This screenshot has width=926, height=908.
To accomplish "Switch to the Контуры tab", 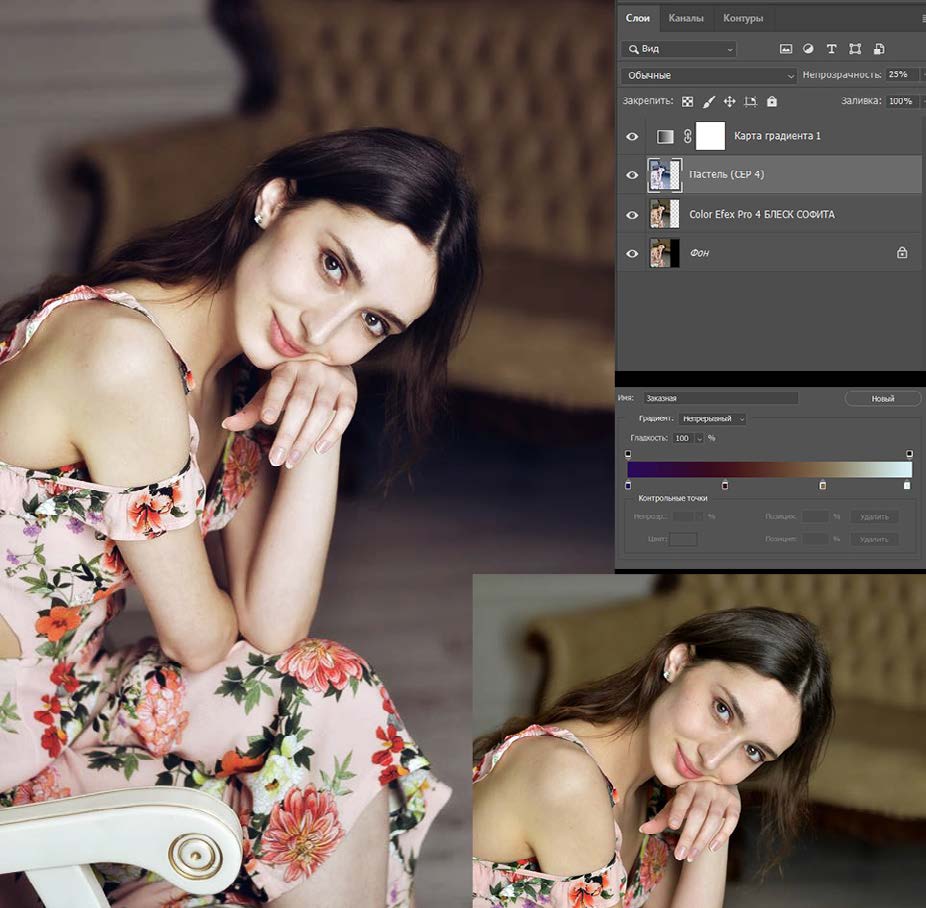I will pyautogui.click(x=743, y=18).
